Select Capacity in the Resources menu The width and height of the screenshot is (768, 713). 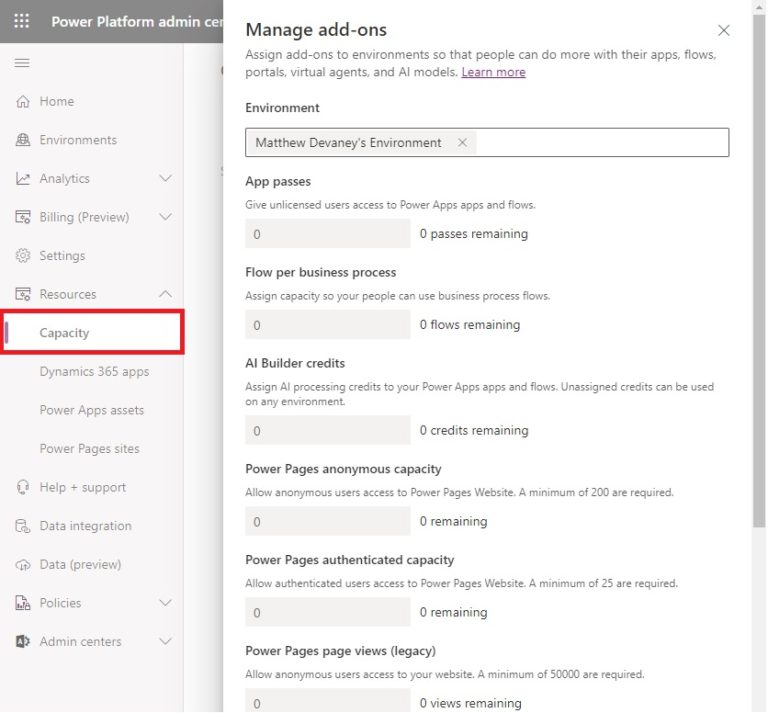[64, 333]
